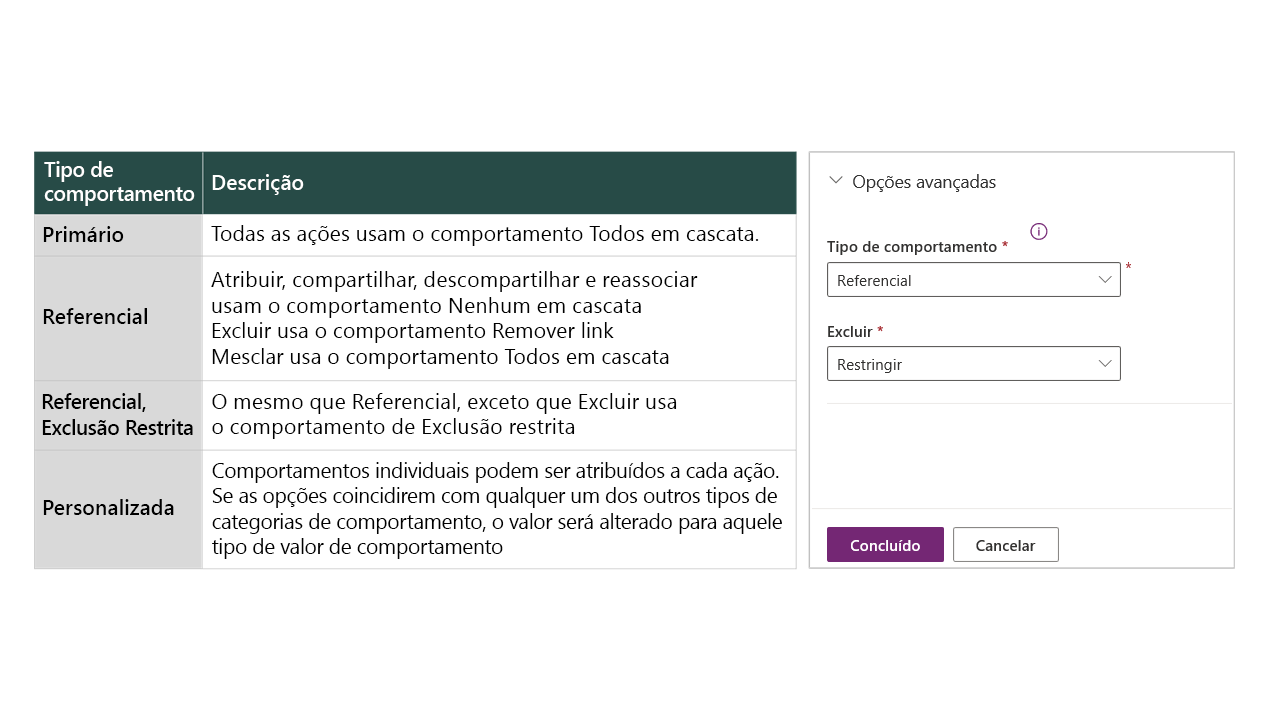1280x720 pixels.
Task: Open the Tipo de comportamento dropdown showing Referencial
Action: coord(973,280)
